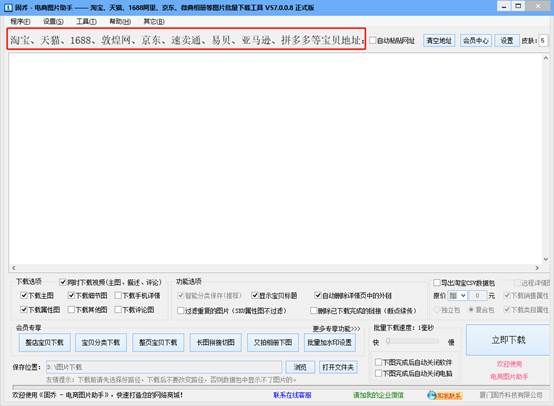Click the 皮肤 skin number field
The height and width of the screenshot is (406, 554).
543,41
